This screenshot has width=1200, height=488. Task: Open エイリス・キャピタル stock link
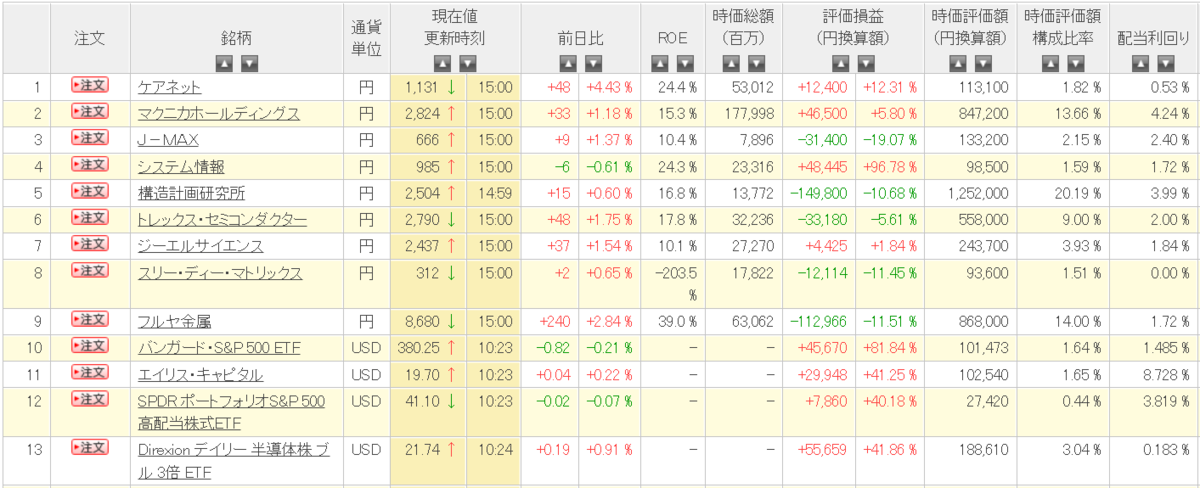200,375
